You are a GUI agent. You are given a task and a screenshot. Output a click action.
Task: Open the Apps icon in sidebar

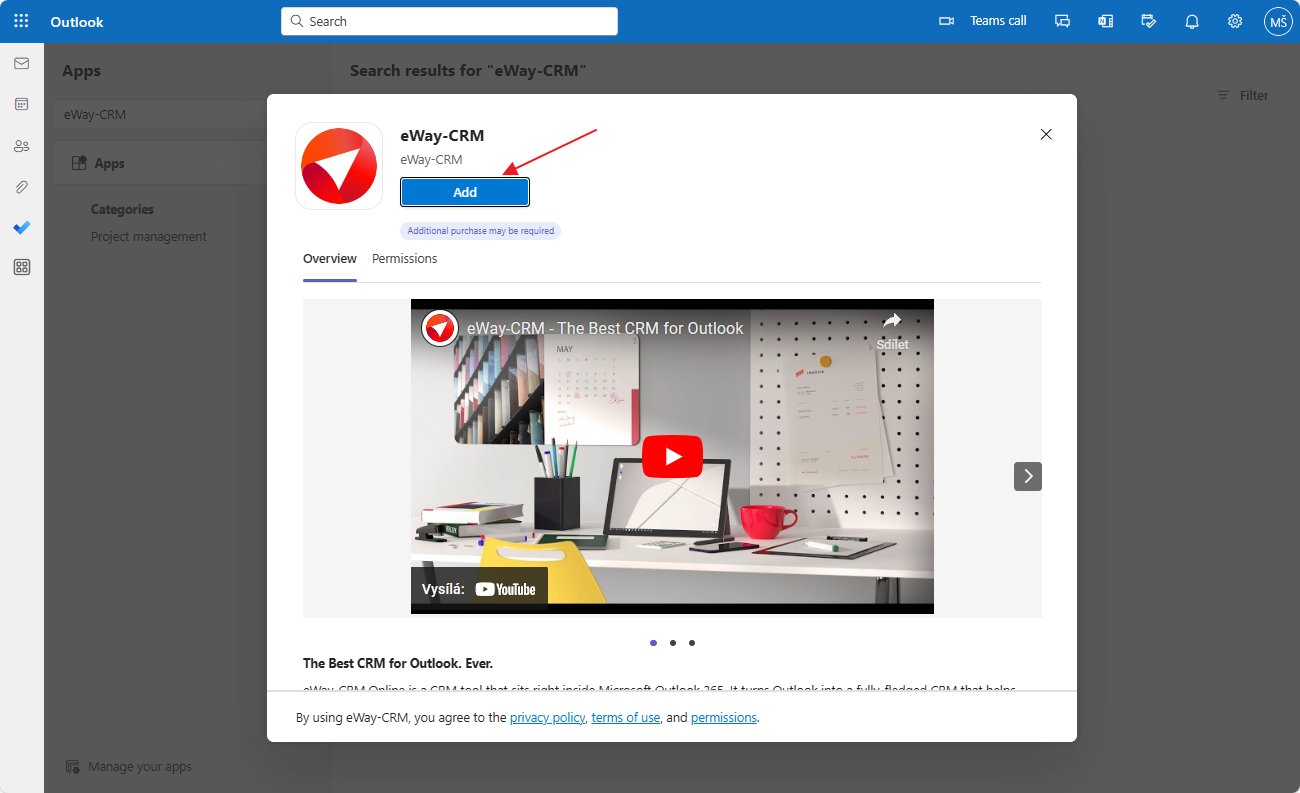point(21,267)
